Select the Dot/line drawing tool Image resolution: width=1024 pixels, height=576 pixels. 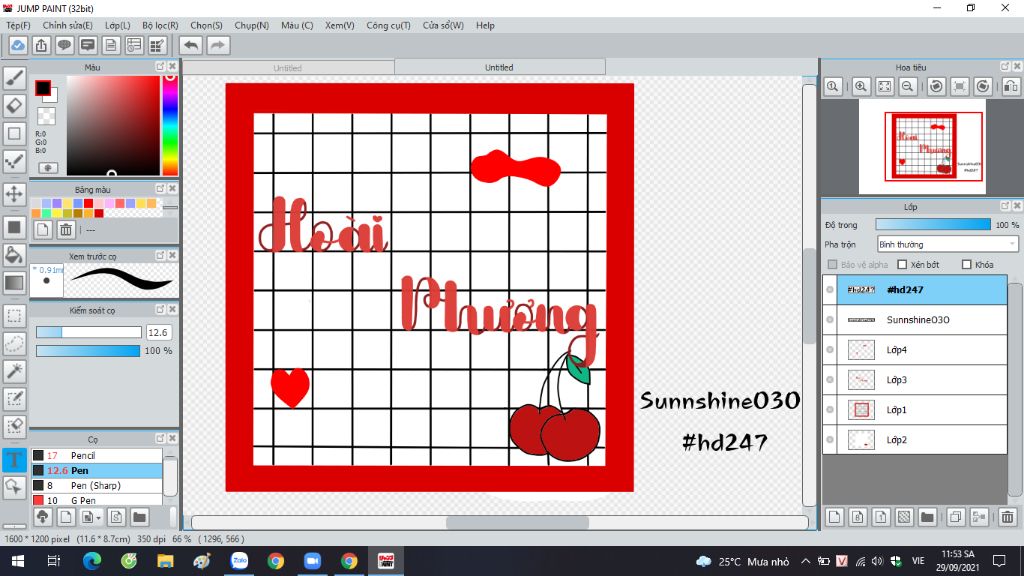point(14,161)
